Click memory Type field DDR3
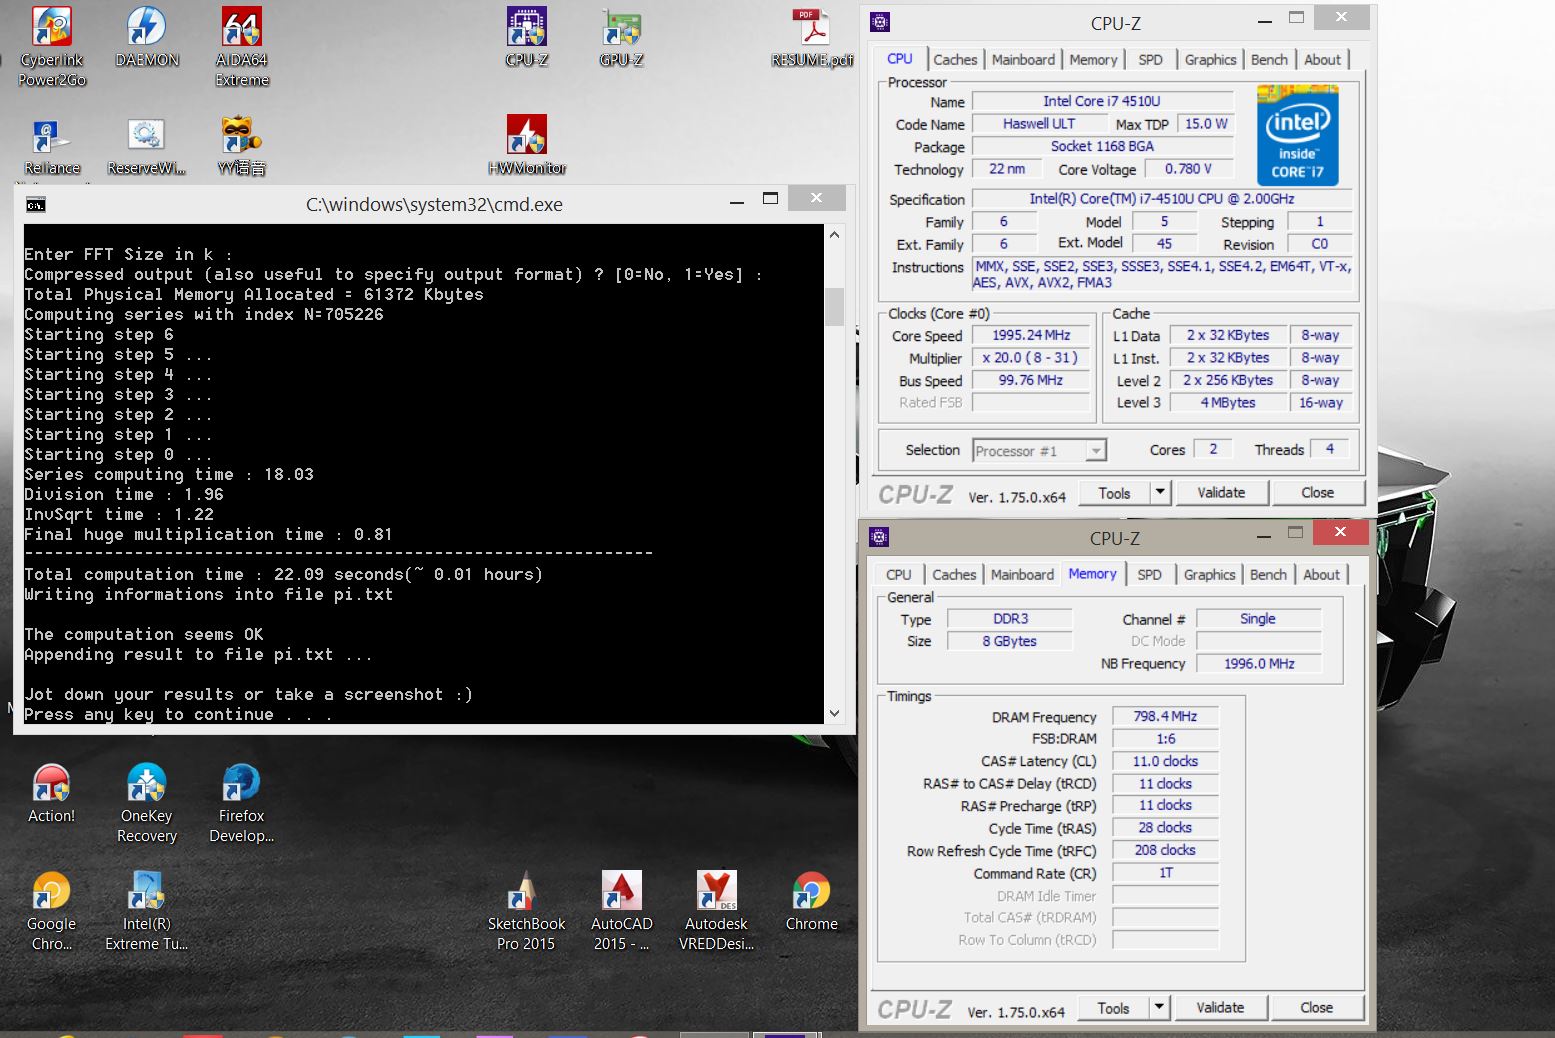1555x1038 pixels. pos(1010,619)
